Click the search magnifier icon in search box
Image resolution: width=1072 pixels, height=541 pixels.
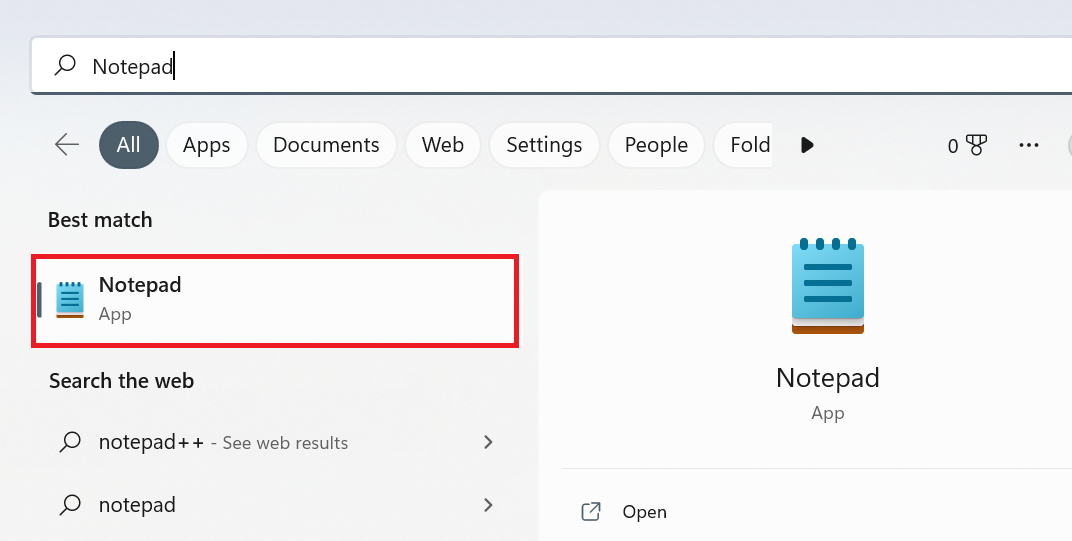(x=65, y=65)
